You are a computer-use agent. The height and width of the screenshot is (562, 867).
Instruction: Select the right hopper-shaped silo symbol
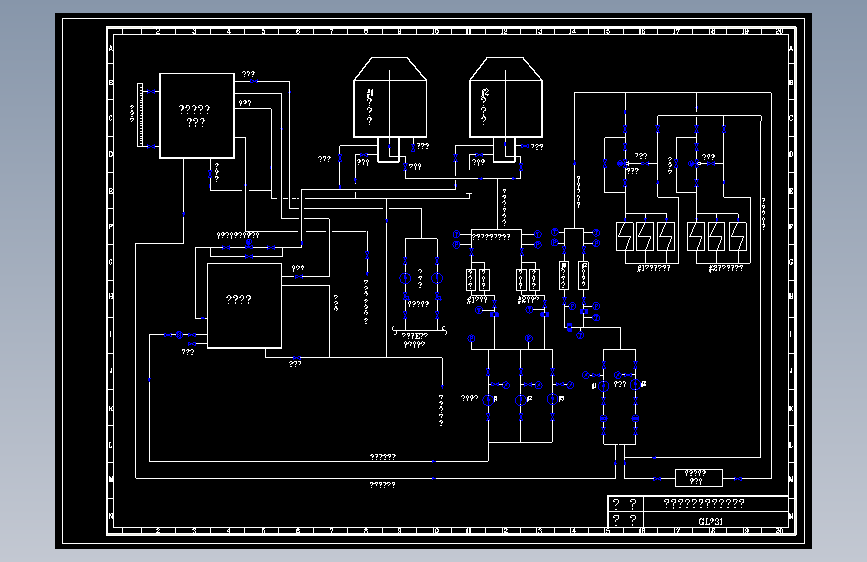pyautogui.click(x=505, y=97)
